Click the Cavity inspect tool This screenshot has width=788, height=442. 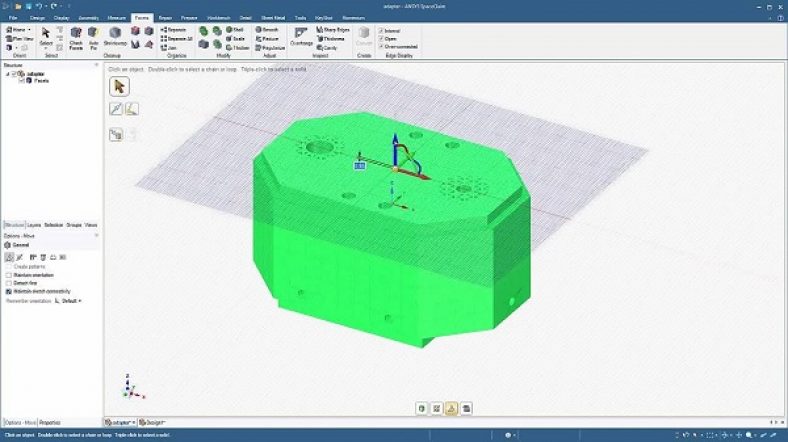pyautogui.click(x=327, y=48)
